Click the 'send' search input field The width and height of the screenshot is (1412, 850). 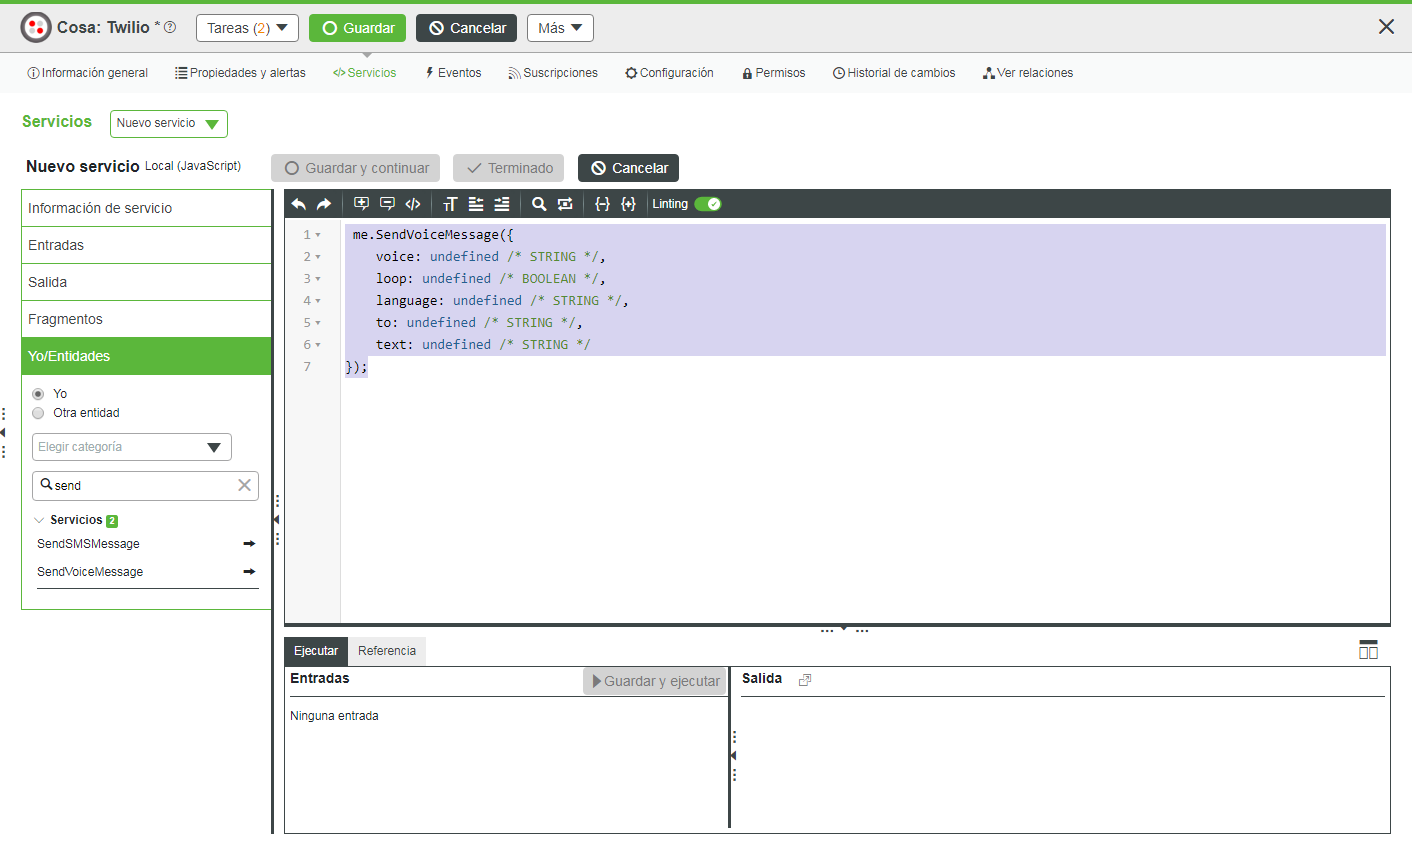[x=140, y=485]
